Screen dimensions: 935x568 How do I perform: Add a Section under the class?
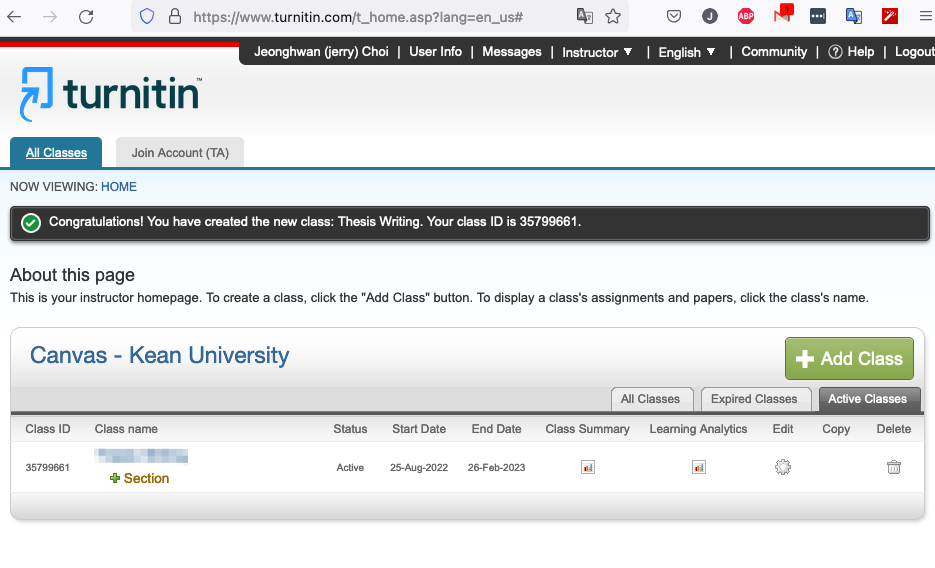(140, 479)
